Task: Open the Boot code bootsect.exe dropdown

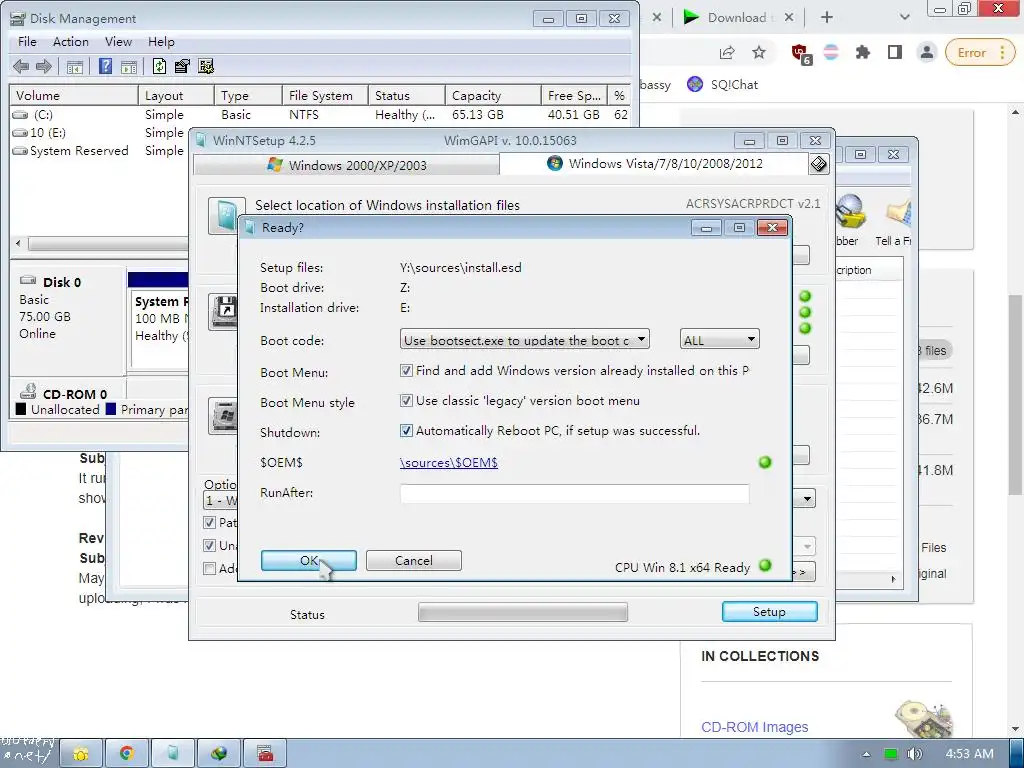Action: [524, 340]
